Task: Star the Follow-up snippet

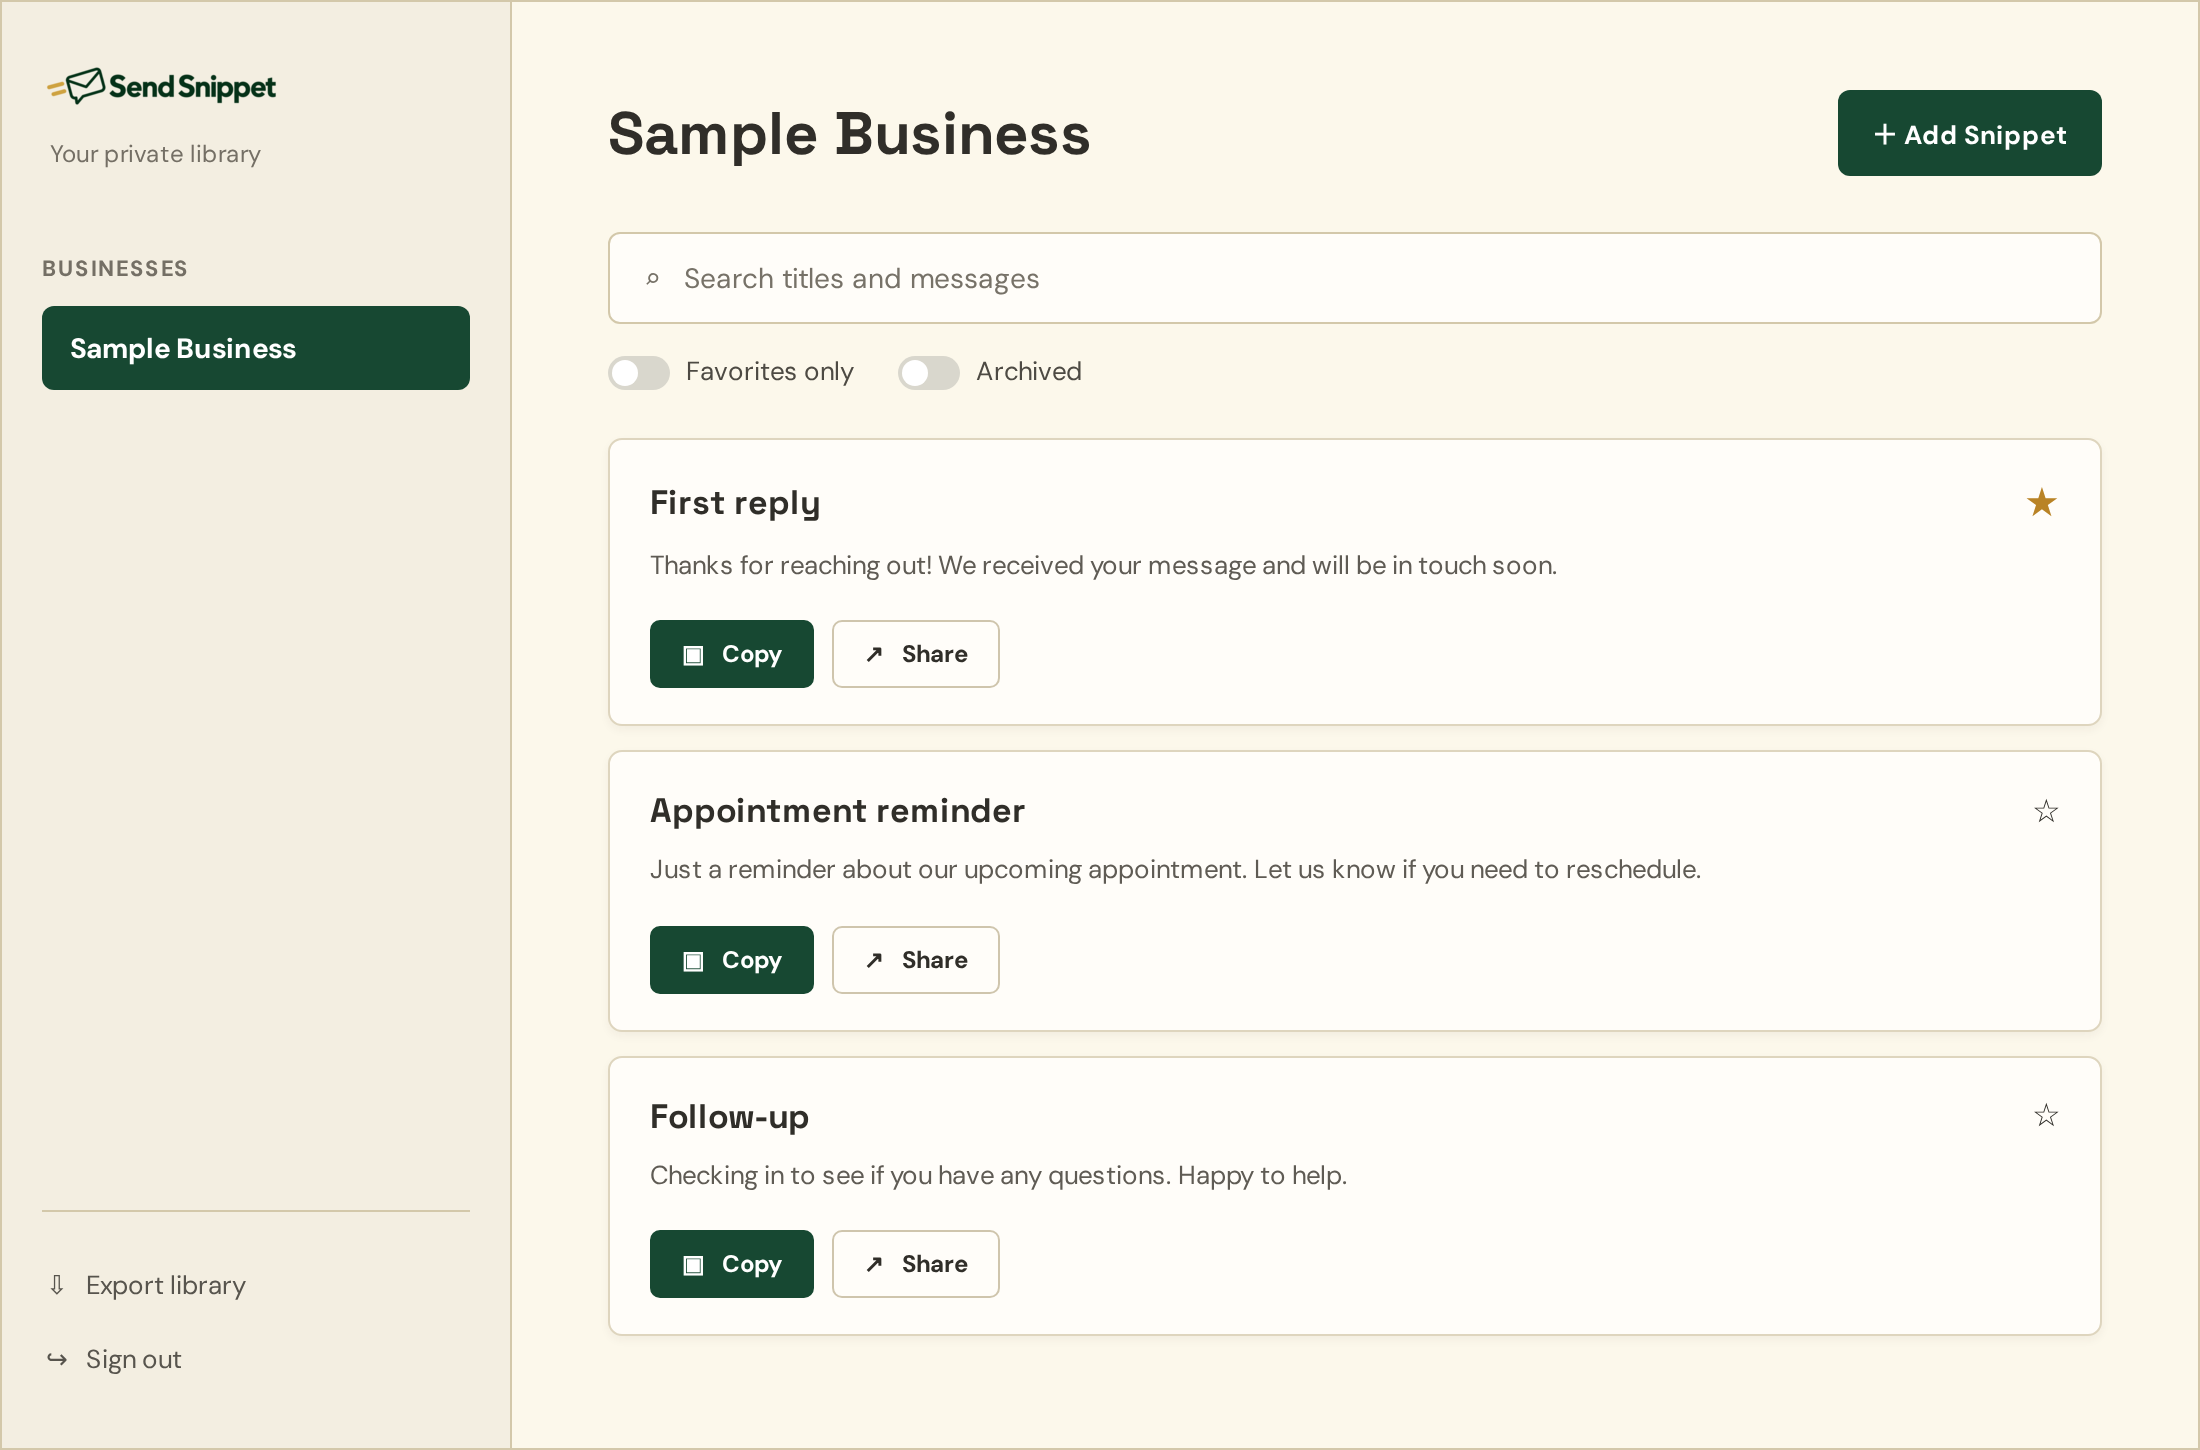Action: [2046, 1115]
